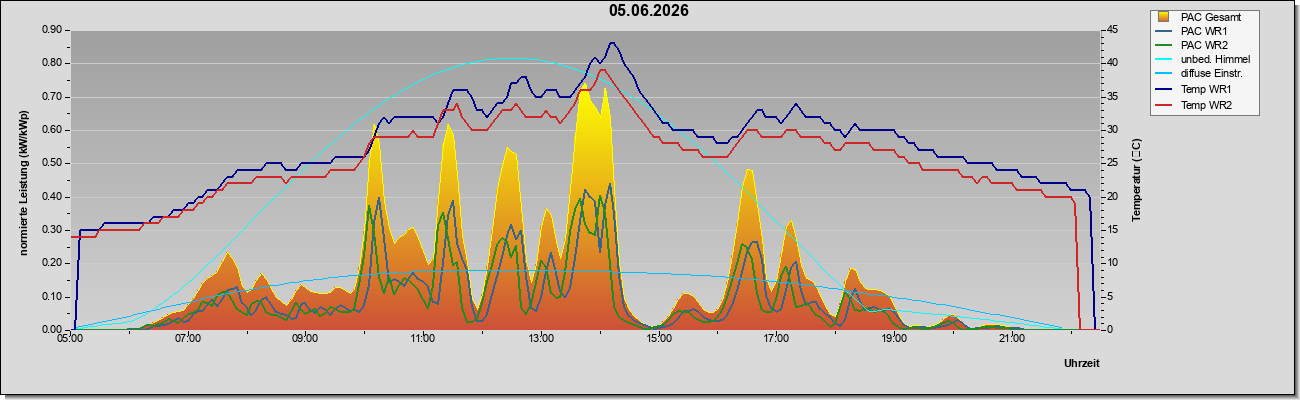This screenshot has height=400, width=1300.
Task: Click the normierte Leistung axis title
Action: click(21, 181)
